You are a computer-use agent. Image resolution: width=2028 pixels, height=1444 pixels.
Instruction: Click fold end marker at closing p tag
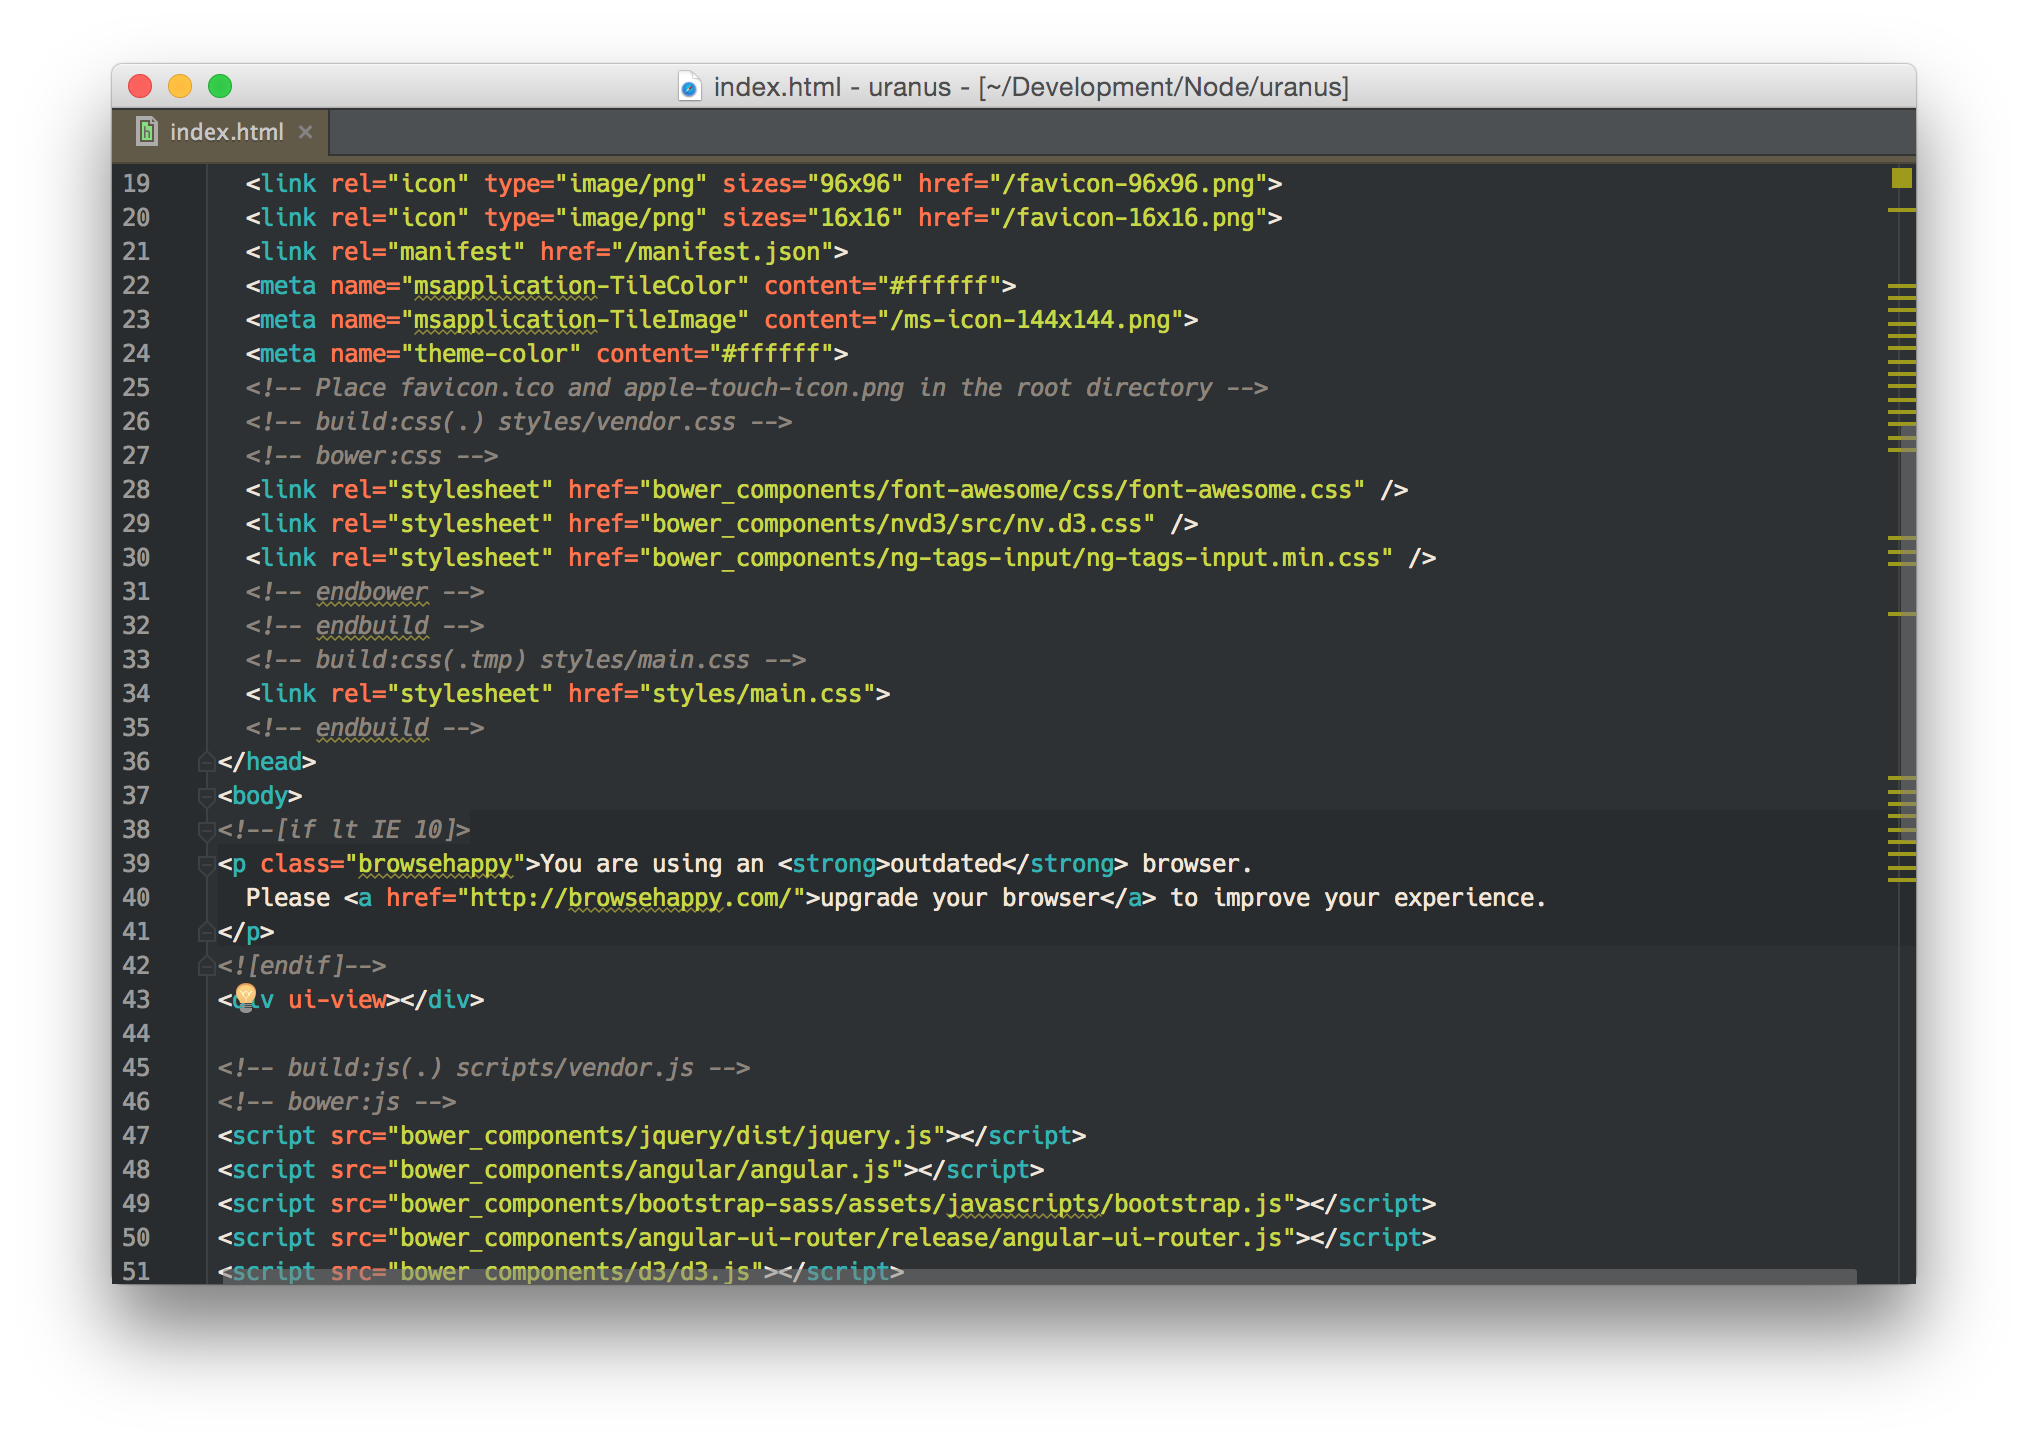tap(206, 932)
